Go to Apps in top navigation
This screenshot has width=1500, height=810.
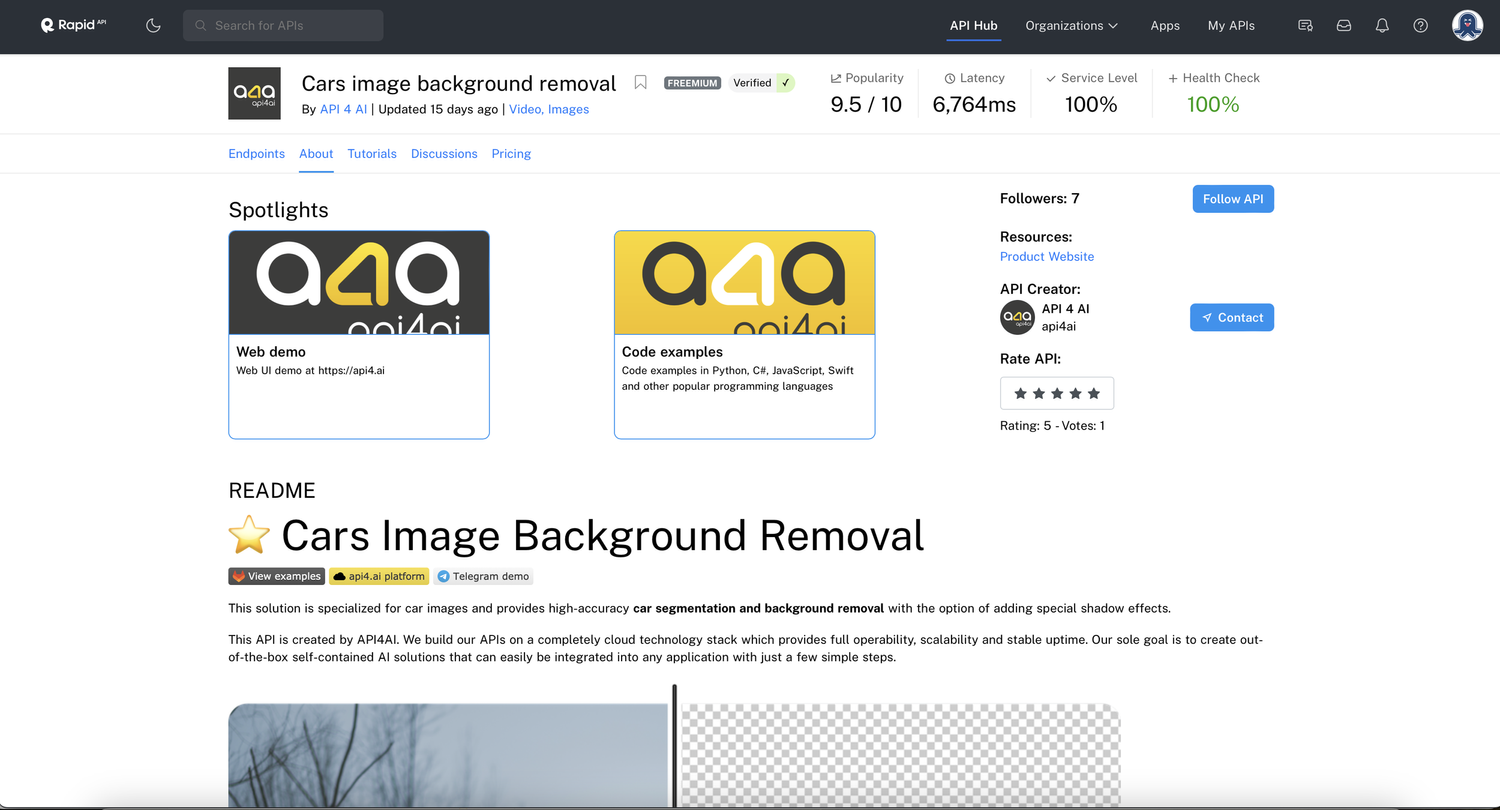click(1165, 25)
